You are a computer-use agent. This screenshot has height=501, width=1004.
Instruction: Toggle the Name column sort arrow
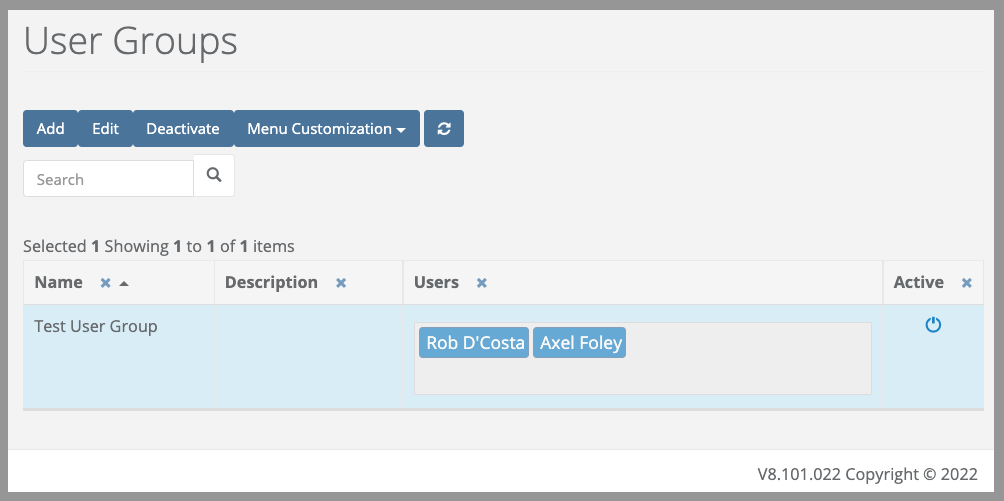[124, 283]
